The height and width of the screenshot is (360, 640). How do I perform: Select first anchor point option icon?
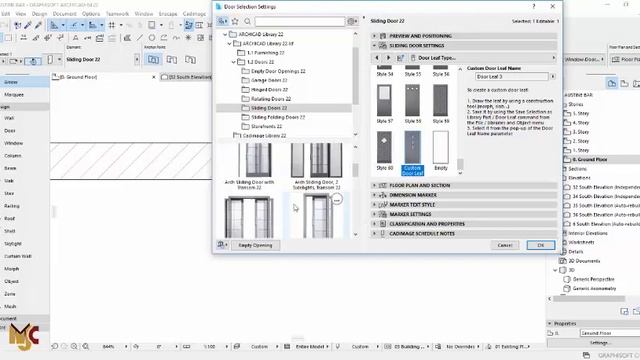pos(153,60)
